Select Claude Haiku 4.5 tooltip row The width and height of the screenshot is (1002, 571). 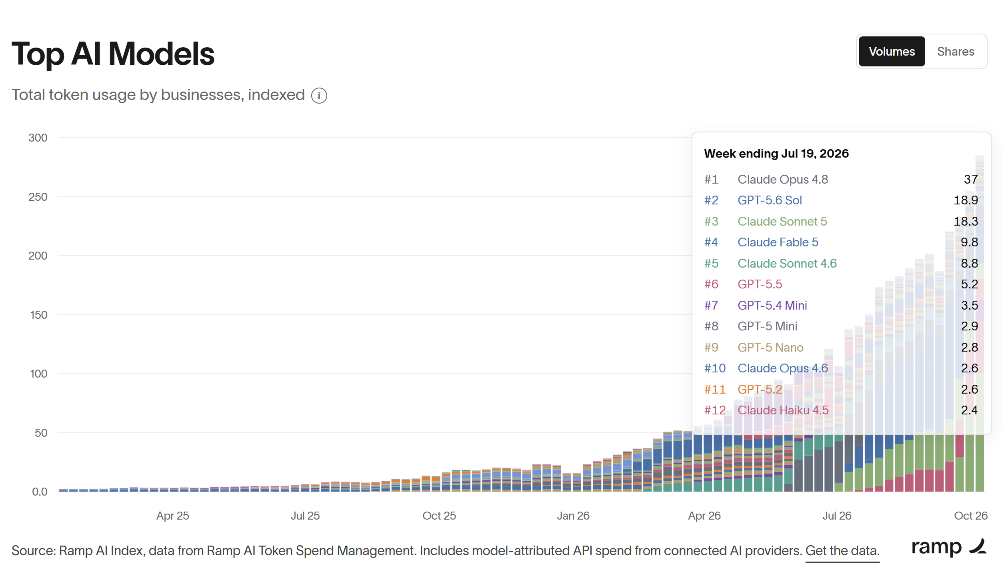[841, 410]
